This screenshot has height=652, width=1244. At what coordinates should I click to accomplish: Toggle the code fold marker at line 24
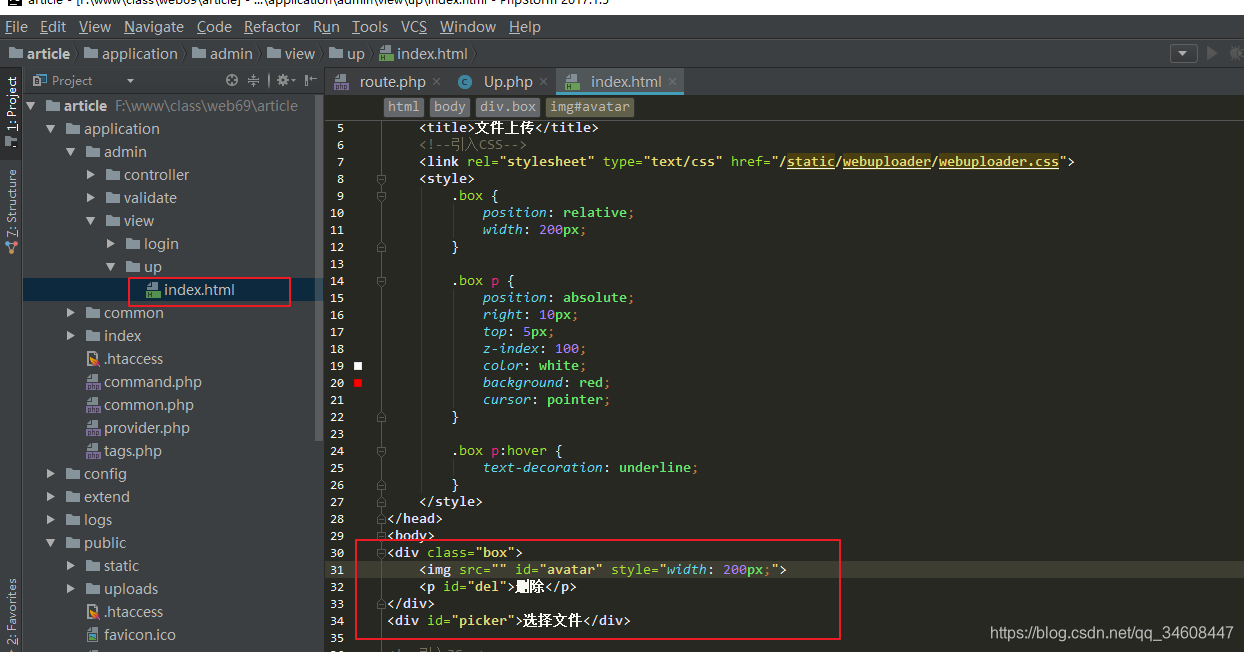point(381,451)
